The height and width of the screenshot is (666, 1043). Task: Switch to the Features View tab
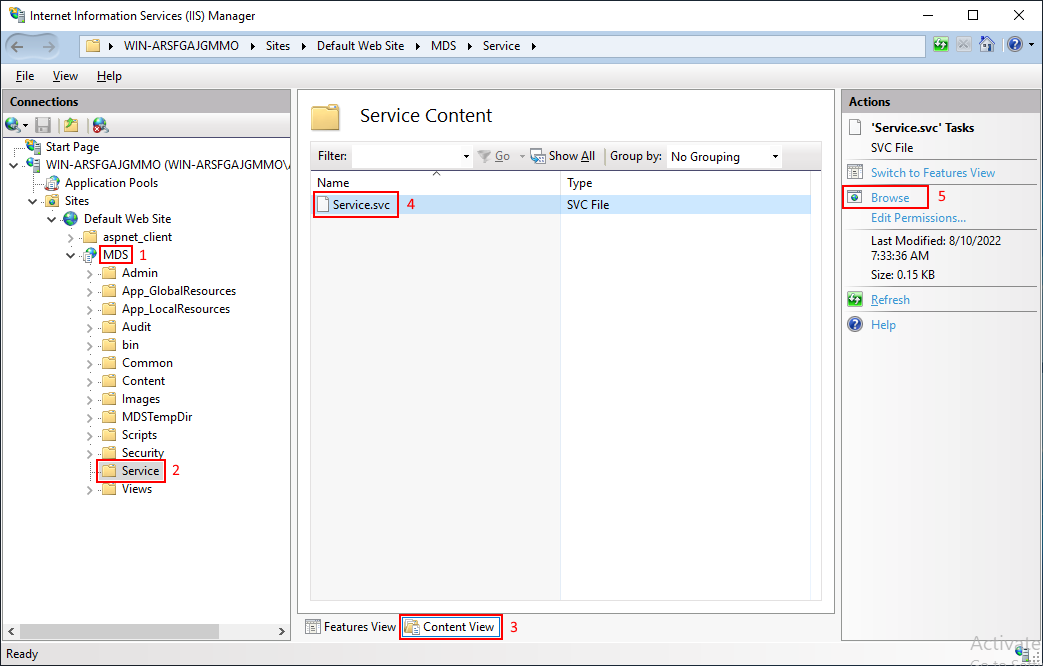[351, 627]
